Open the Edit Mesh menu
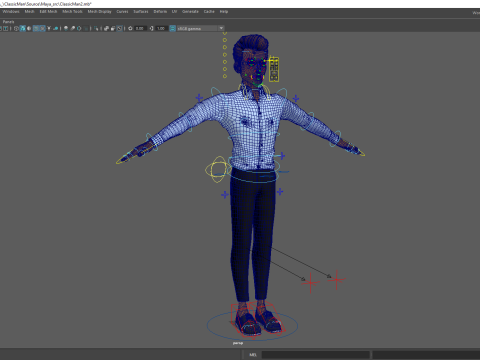Screen dimensions: 480x360 [x=48, y=11]
